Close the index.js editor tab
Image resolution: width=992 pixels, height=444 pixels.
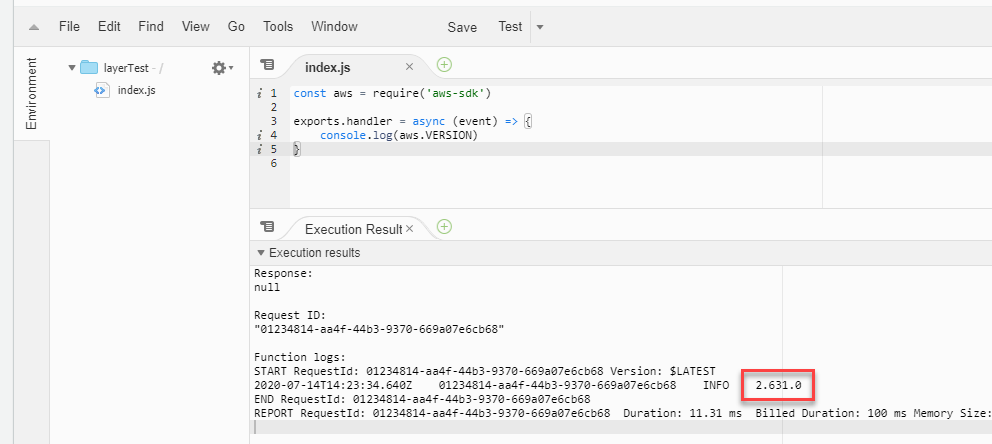click(409, 66)
